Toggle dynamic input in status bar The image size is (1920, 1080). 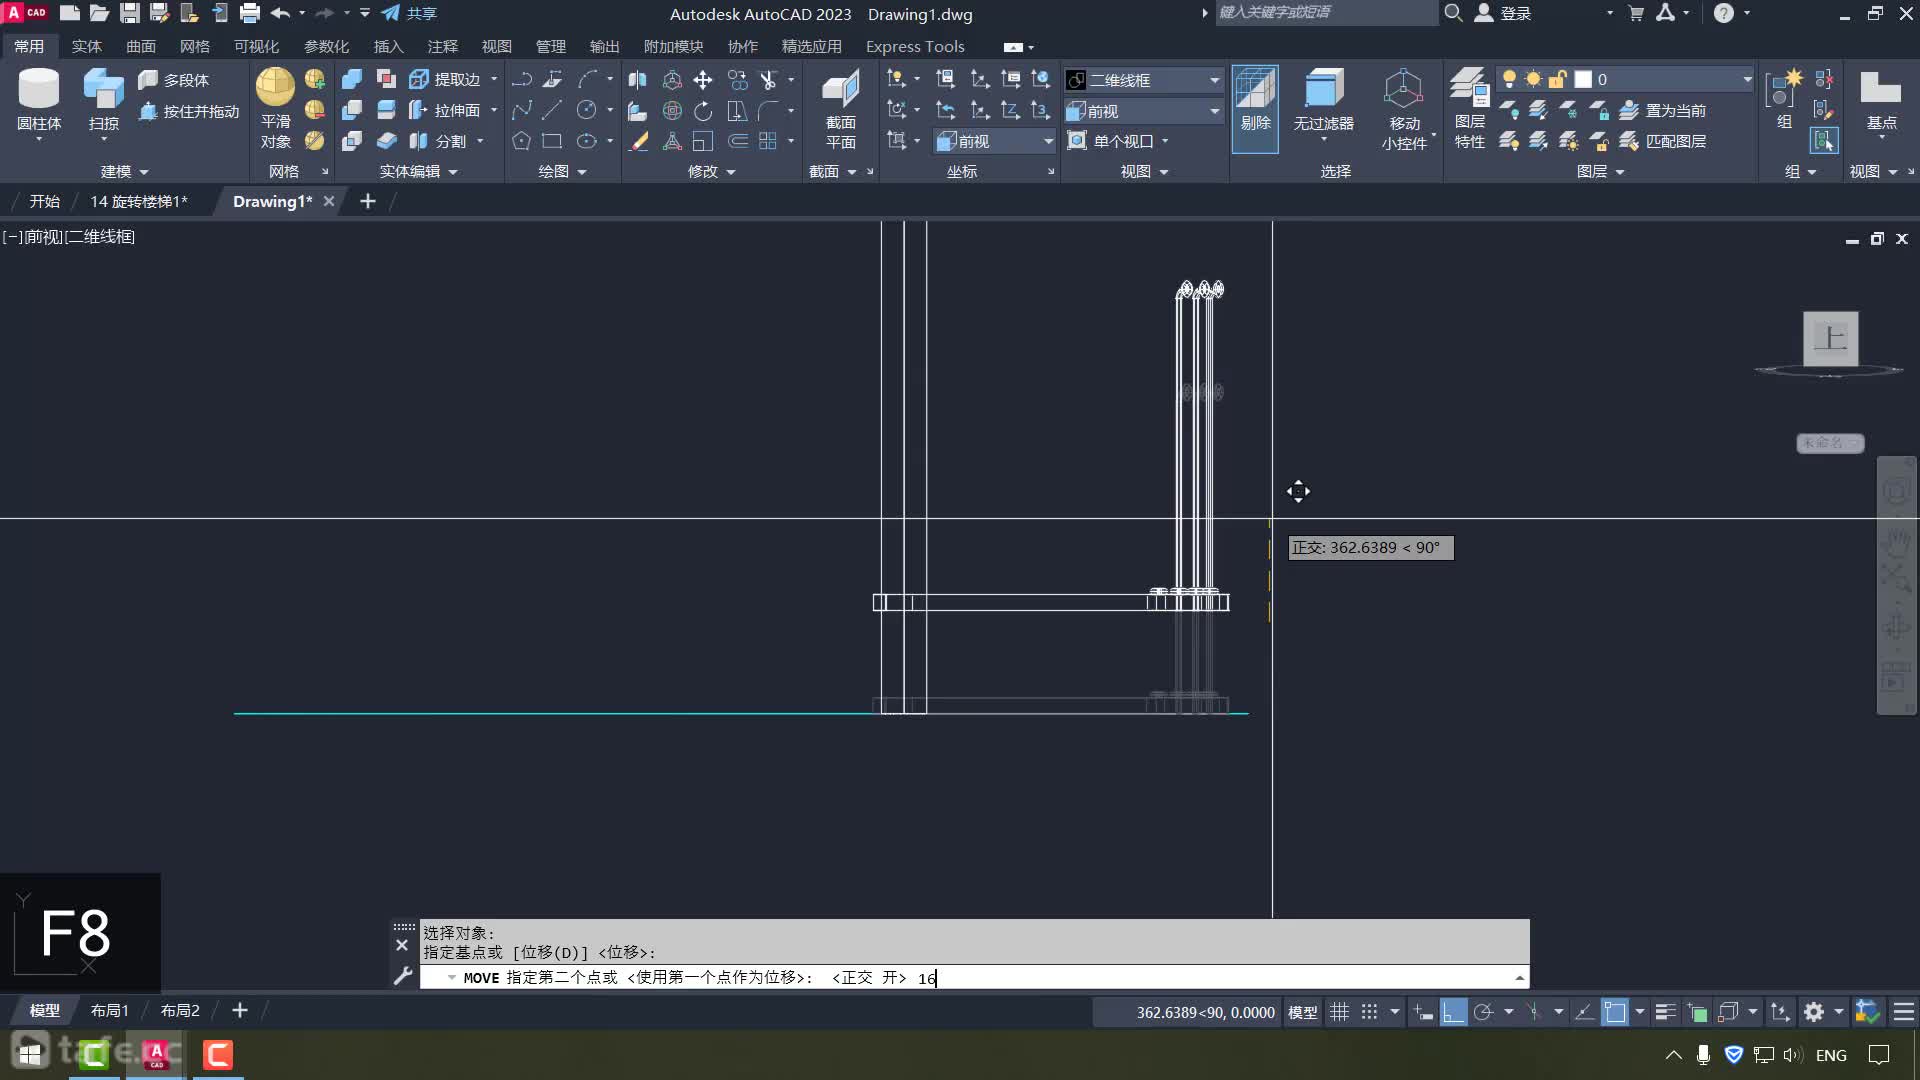click(1423, 1012)
